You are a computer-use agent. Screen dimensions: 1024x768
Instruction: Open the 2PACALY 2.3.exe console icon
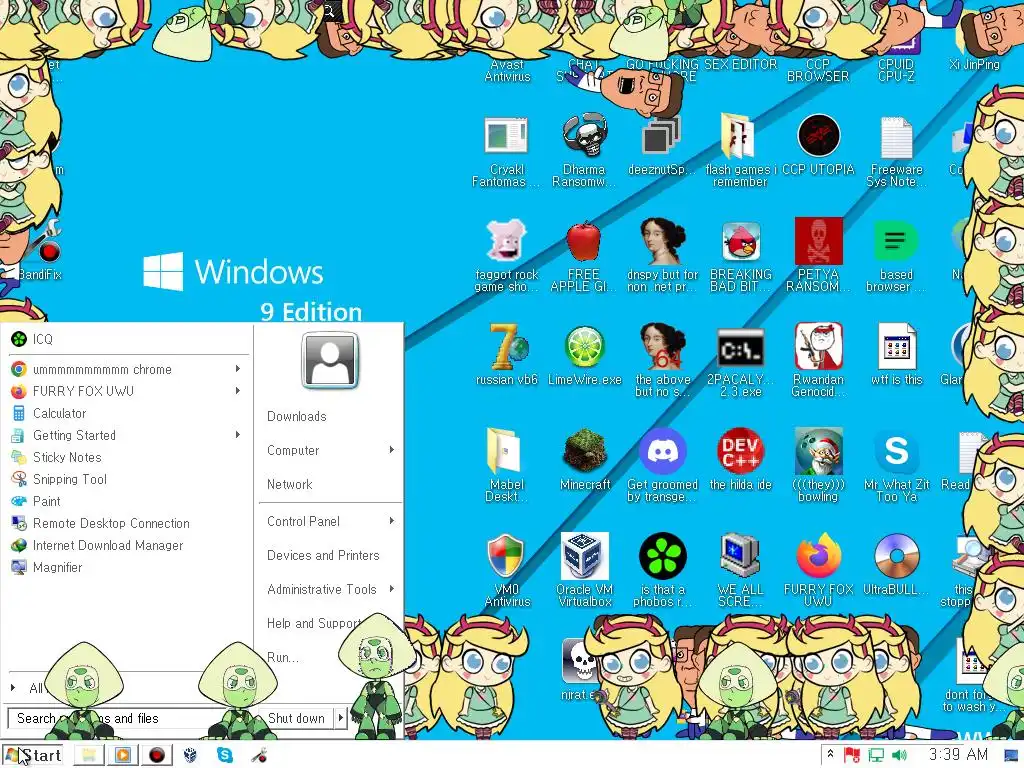pos(741,347)
